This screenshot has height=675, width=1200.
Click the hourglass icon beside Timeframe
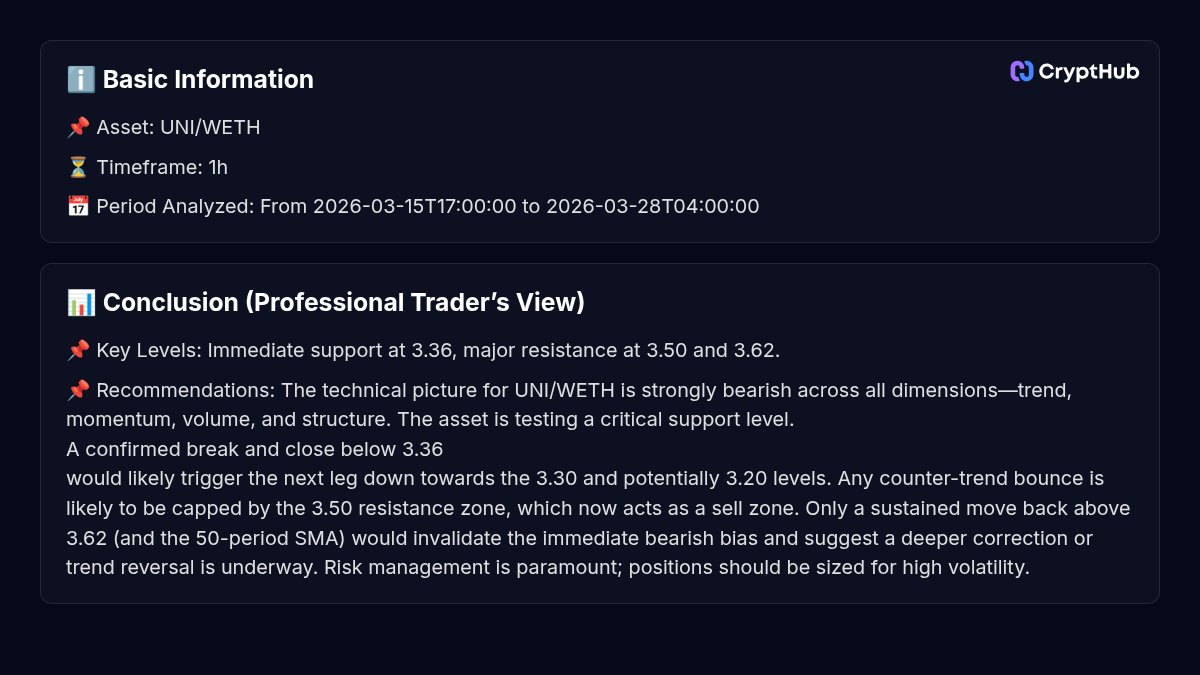tap(78, 167)
